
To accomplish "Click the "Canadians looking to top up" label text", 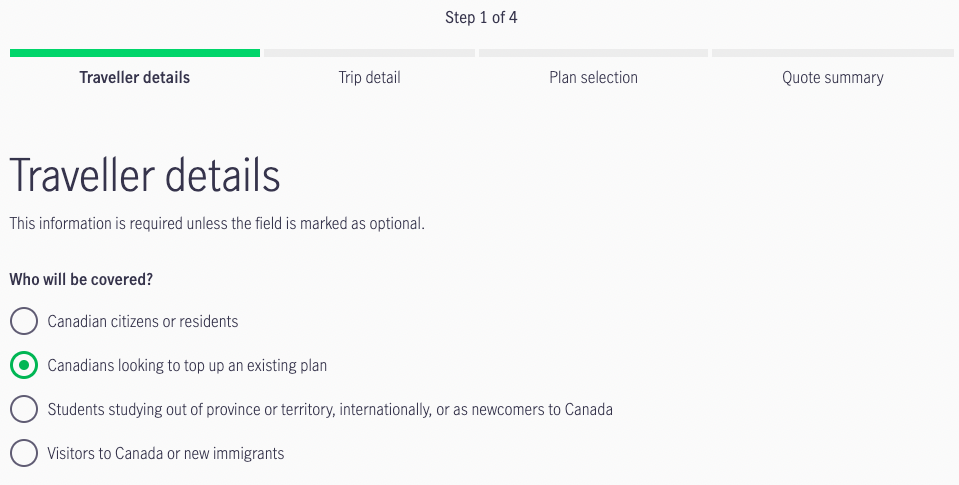I will [187, 365].
